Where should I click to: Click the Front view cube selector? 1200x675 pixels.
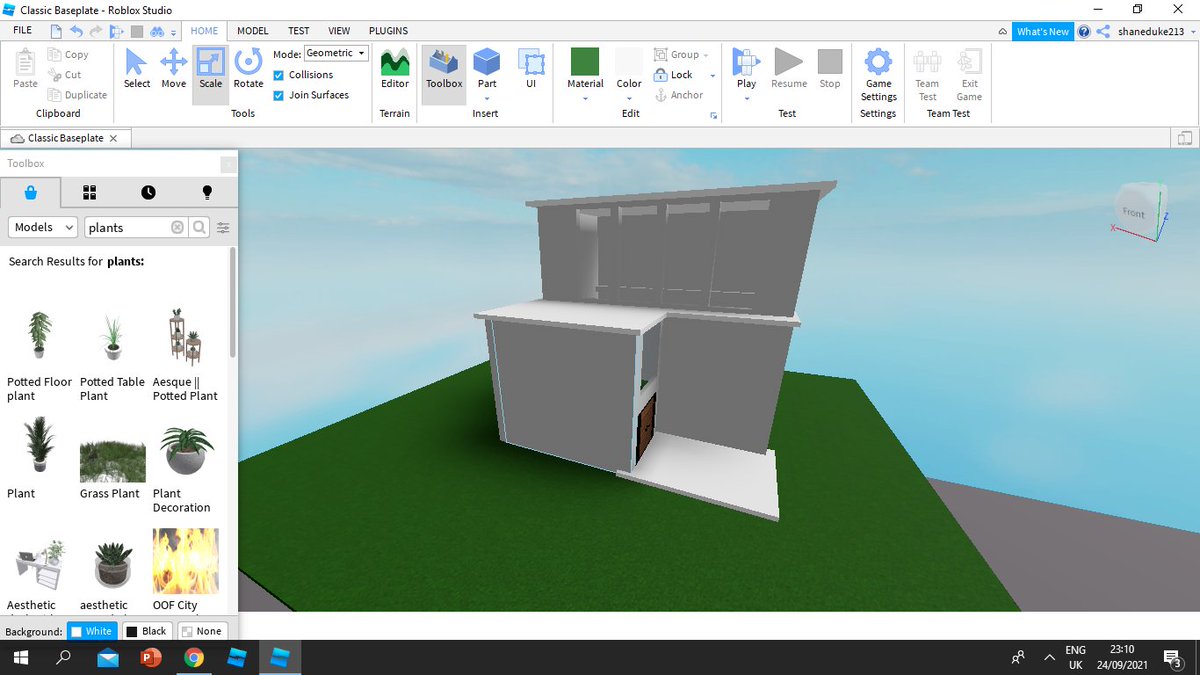point(1134,212)
